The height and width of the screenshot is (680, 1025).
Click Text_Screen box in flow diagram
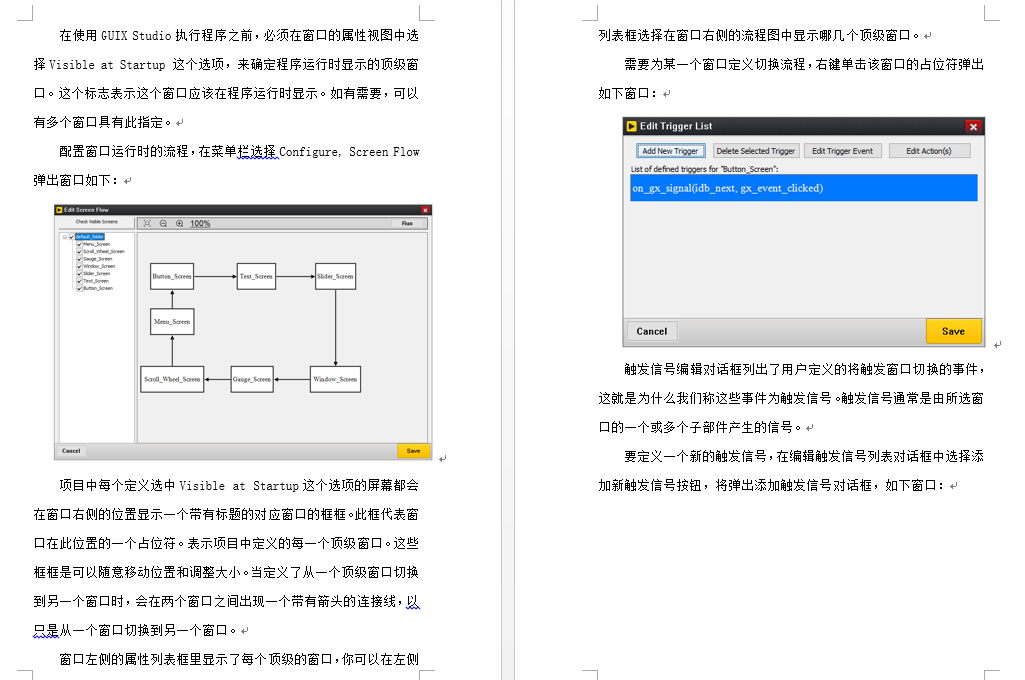256,277
